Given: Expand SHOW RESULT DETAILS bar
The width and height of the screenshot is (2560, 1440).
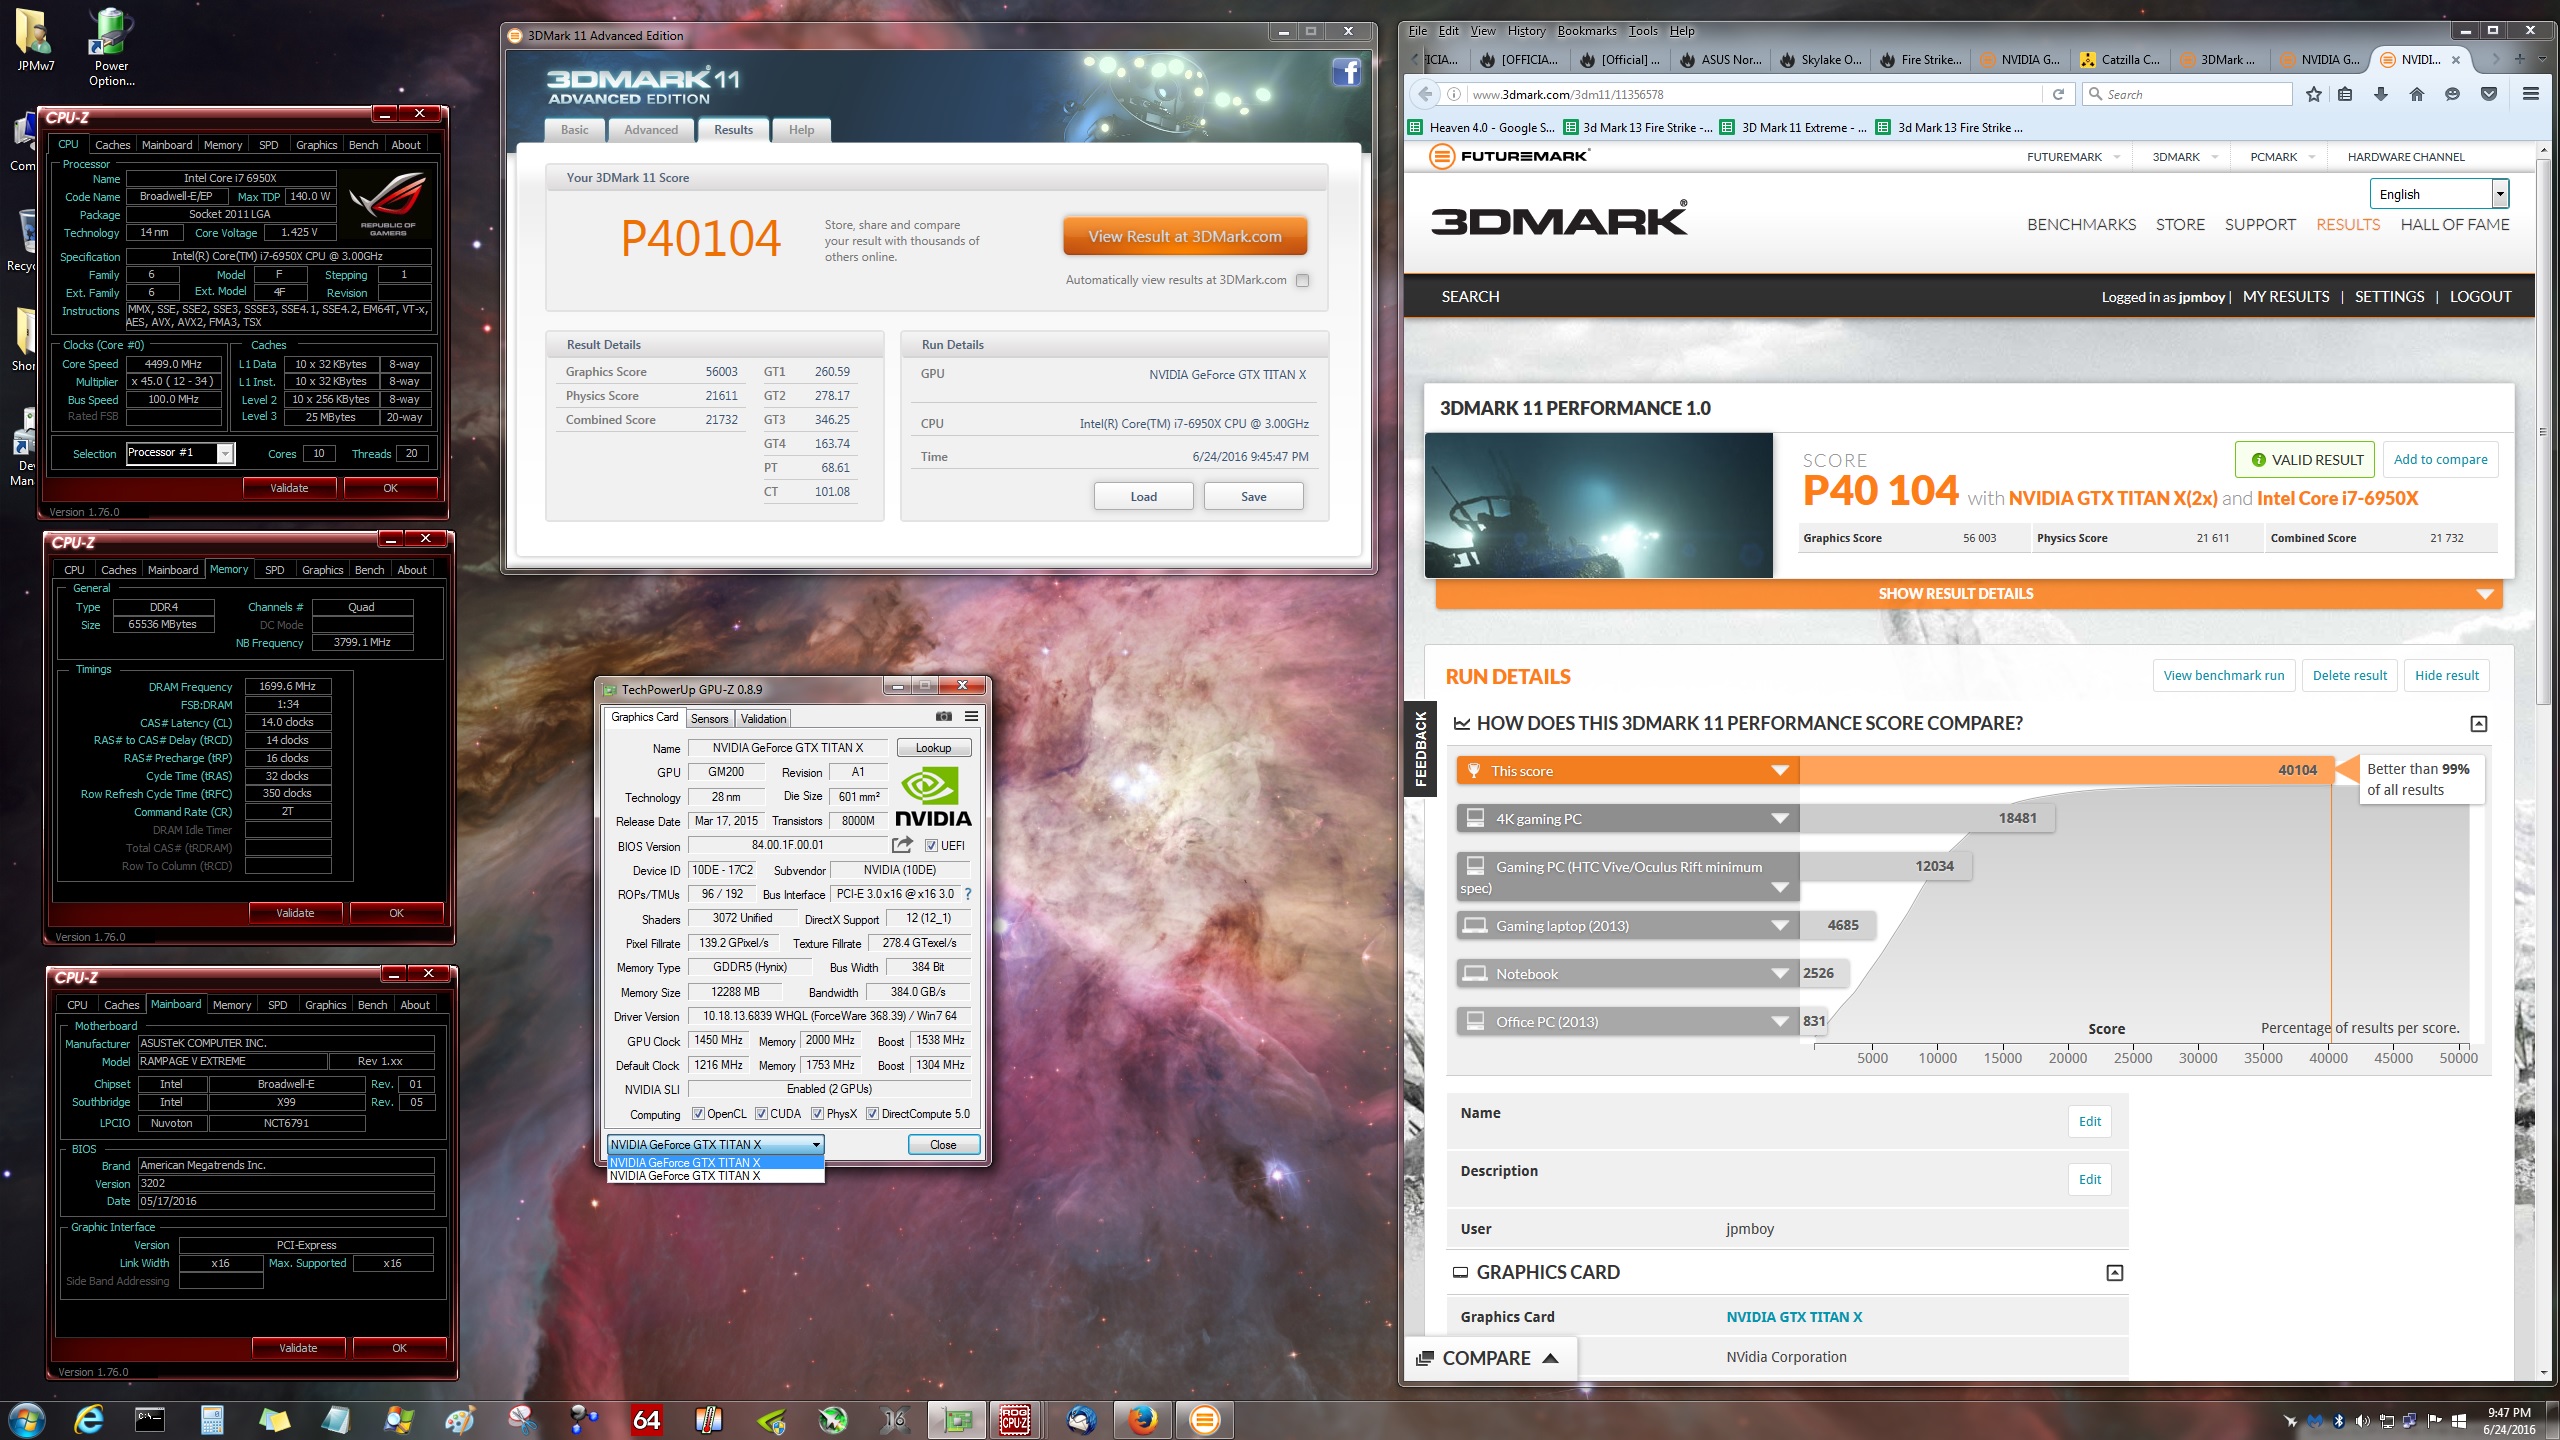Looking at the screenshot, I should 1968,593.
